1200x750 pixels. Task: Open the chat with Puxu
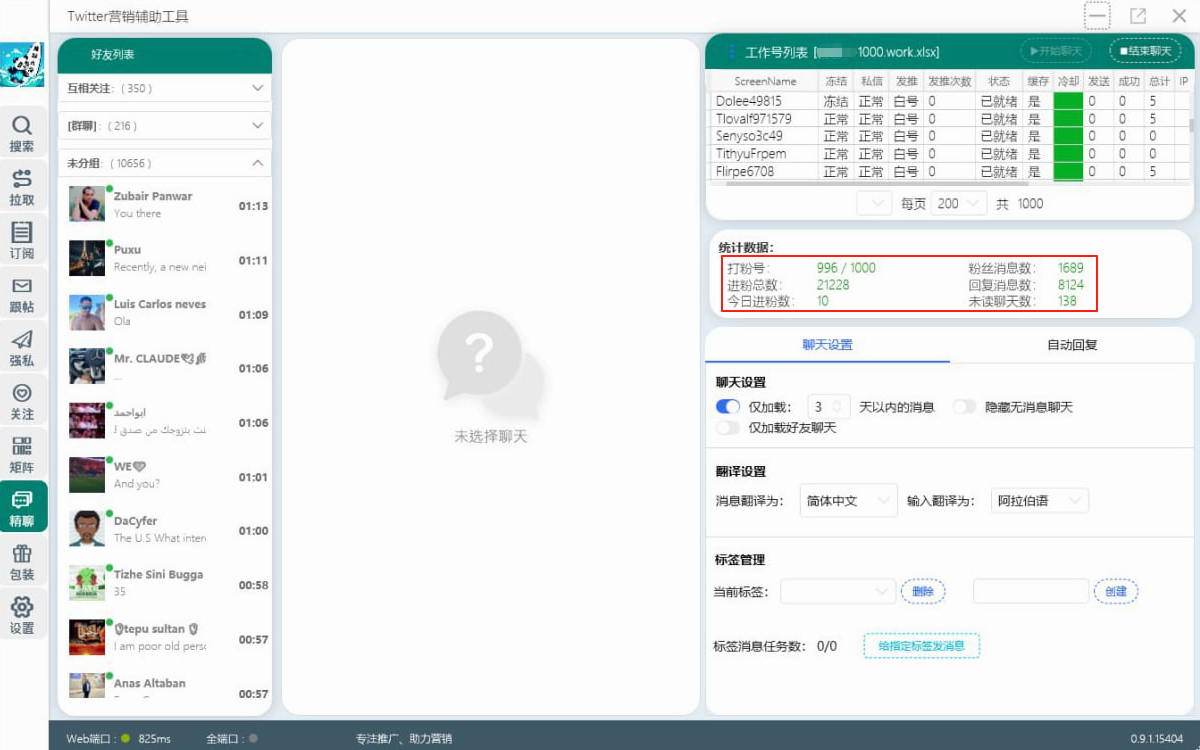click(x=165, y=258)
